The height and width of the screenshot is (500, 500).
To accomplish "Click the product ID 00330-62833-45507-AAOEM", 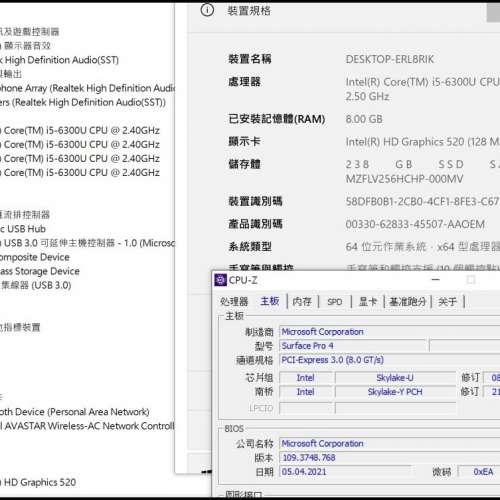I will [415, 224].
